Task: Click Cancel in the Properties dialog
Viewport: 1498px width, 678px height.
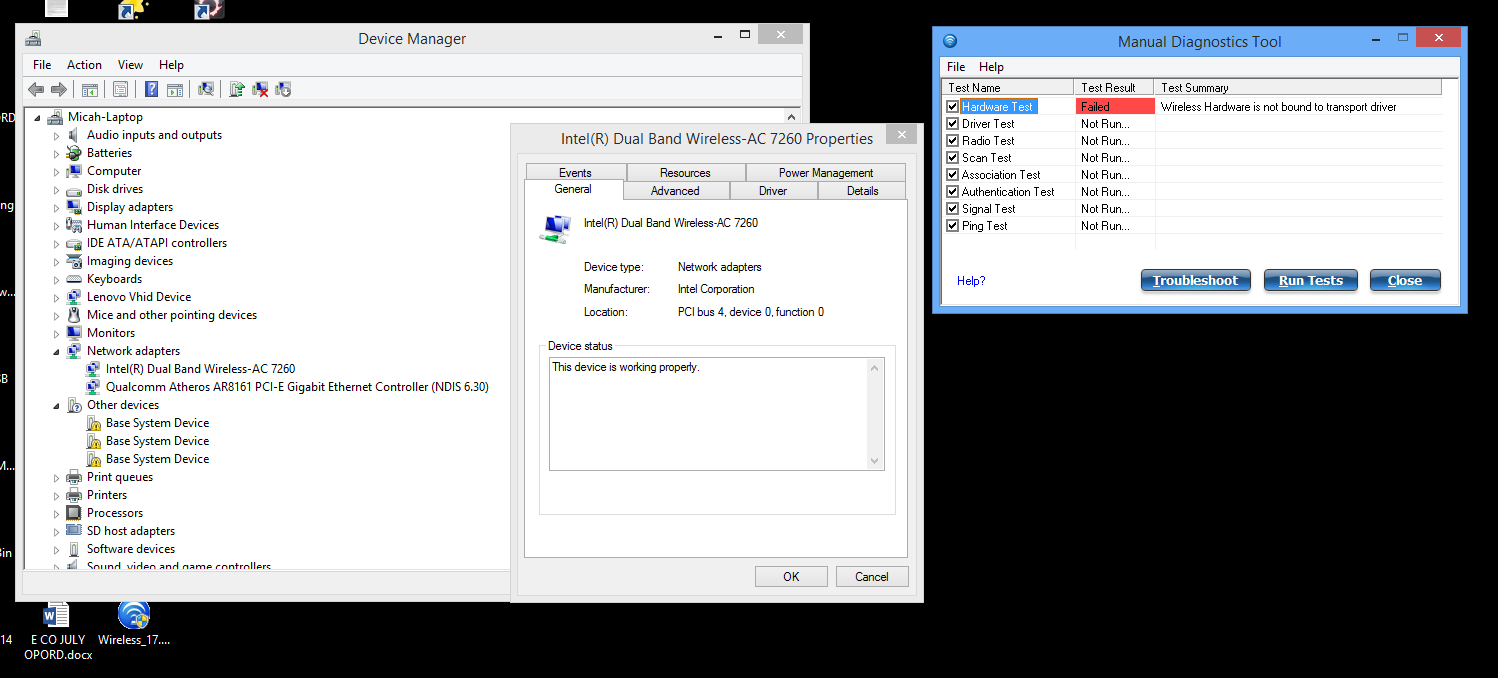Action: (872, 577)
